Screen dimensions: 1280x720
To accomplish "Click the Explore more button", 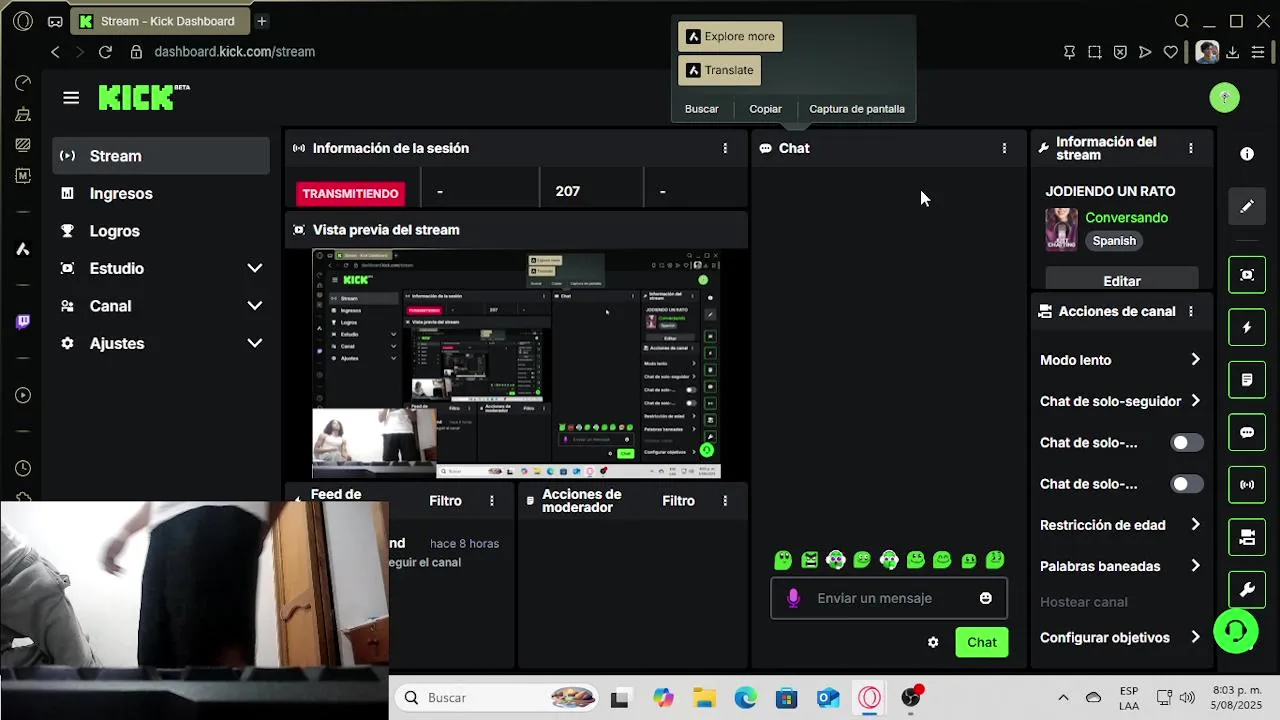I will tap(730, 36).
